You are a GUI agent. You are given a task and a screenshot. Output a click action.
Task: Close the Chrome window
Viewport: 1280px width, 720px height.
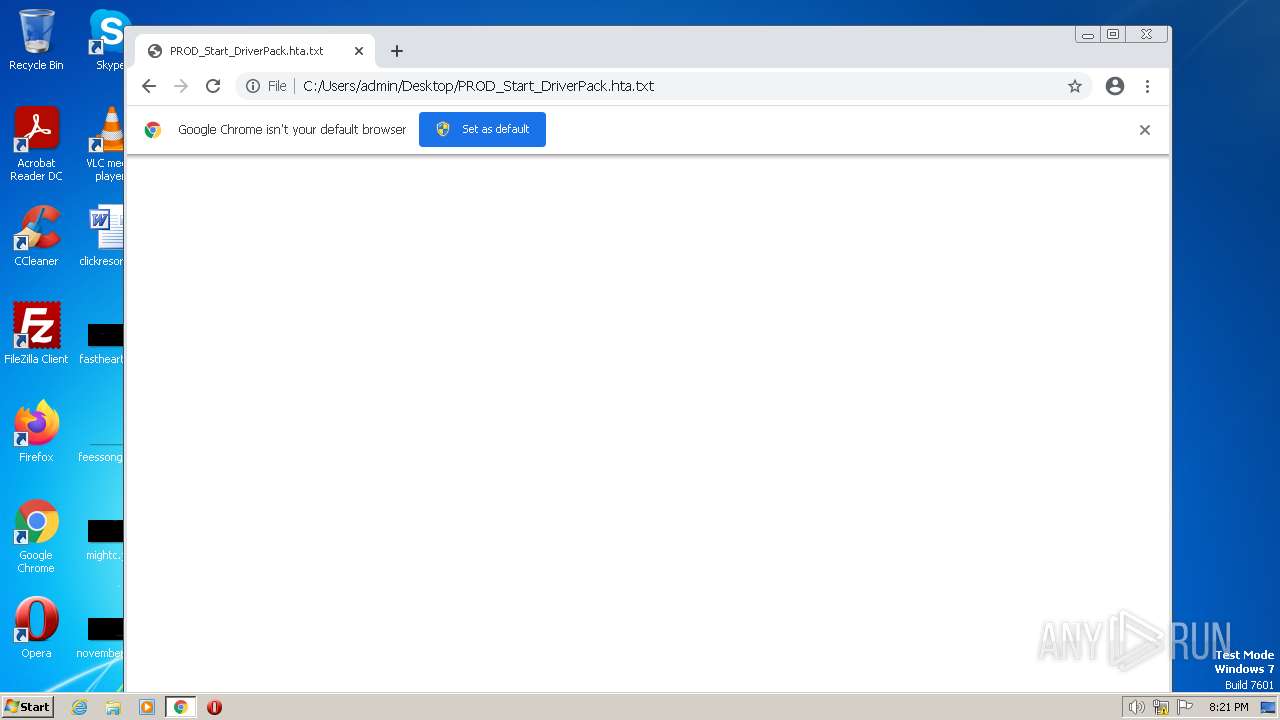pos(1147,34)
